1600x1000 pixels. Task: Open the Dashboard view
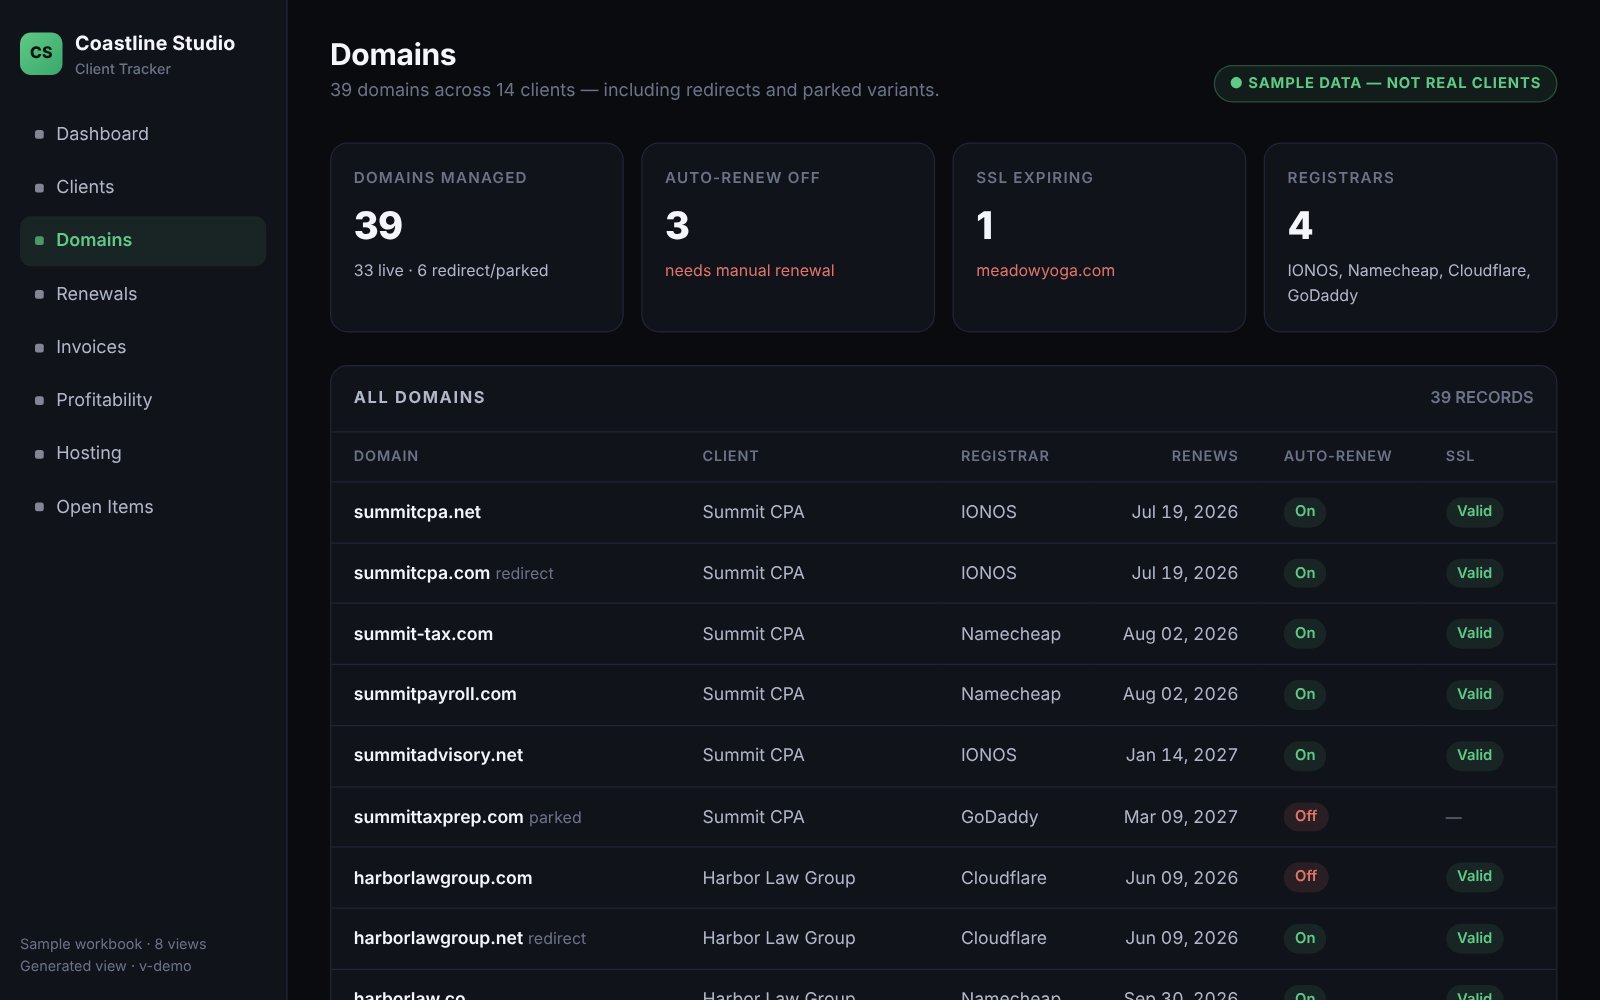click(x=143, y=134)
